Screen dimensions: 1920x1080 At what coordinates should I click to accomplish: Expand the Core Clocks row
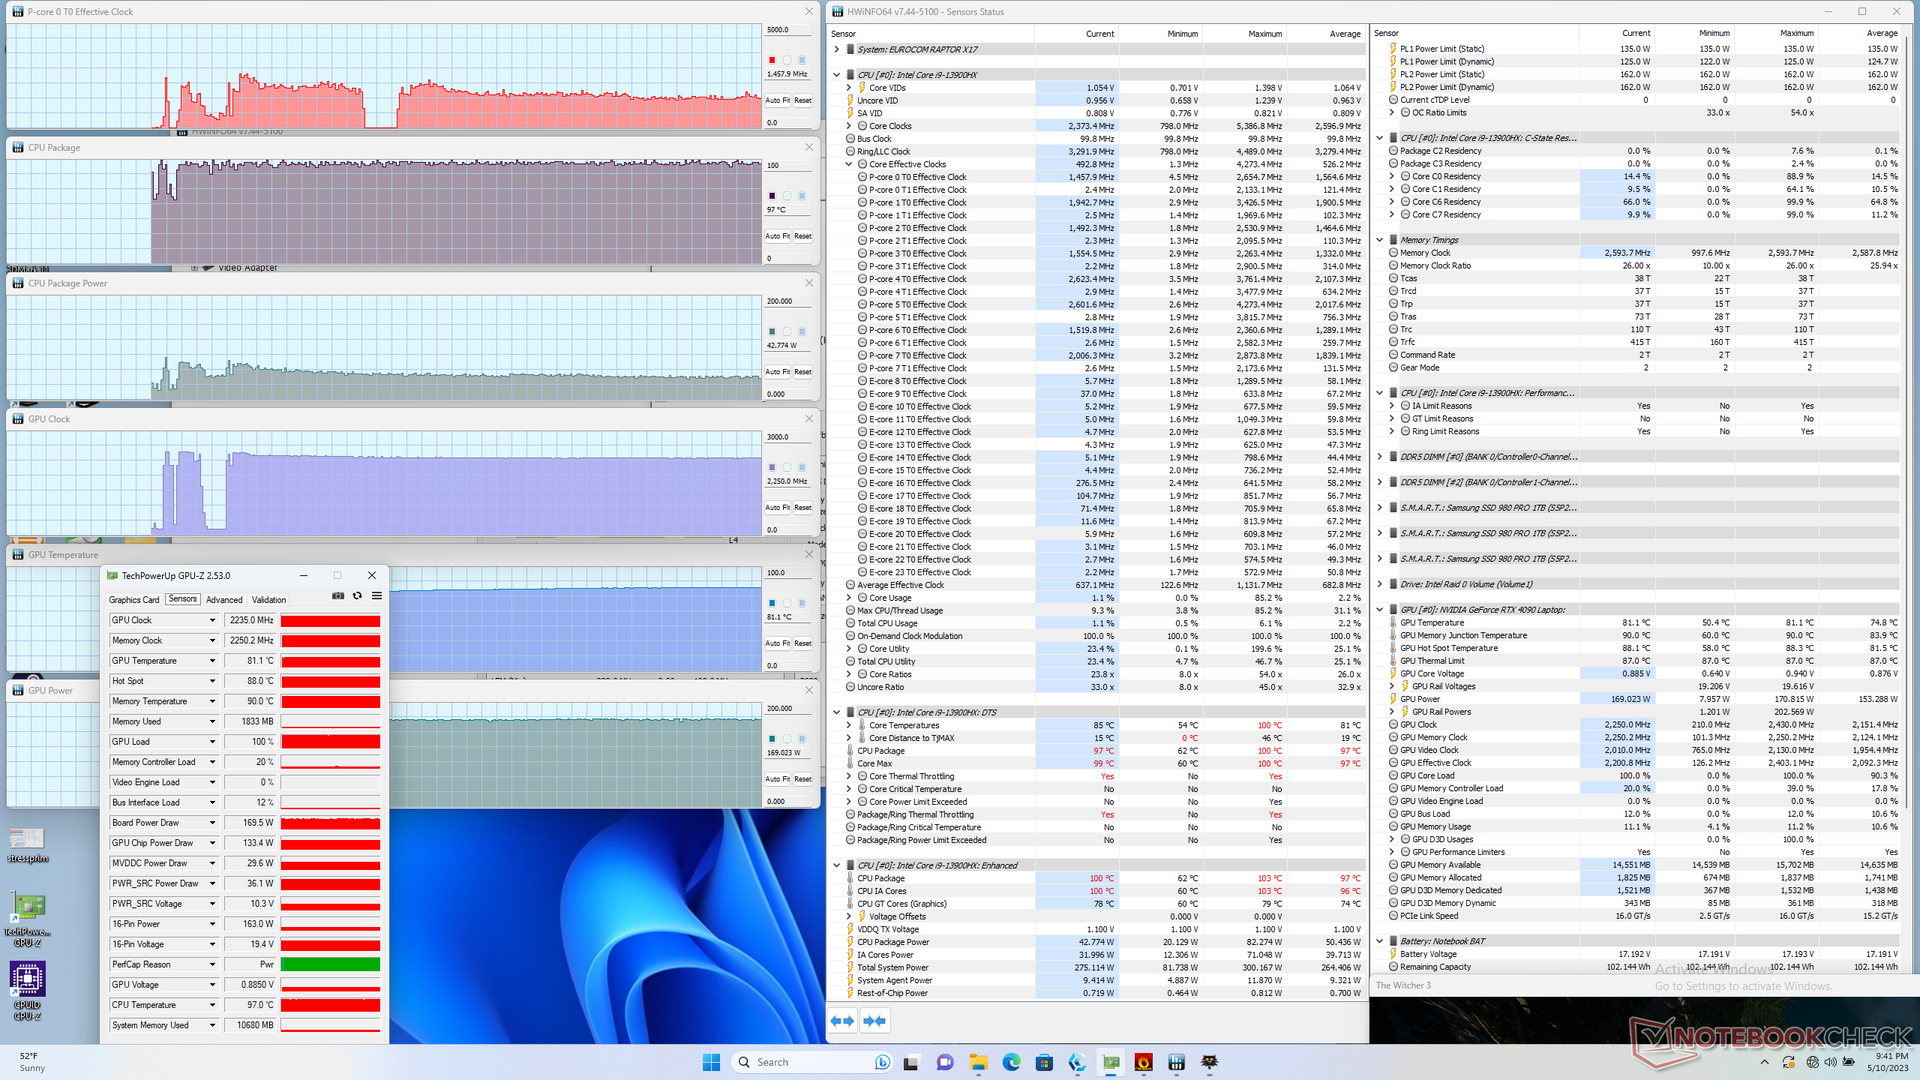pos(849,126)
